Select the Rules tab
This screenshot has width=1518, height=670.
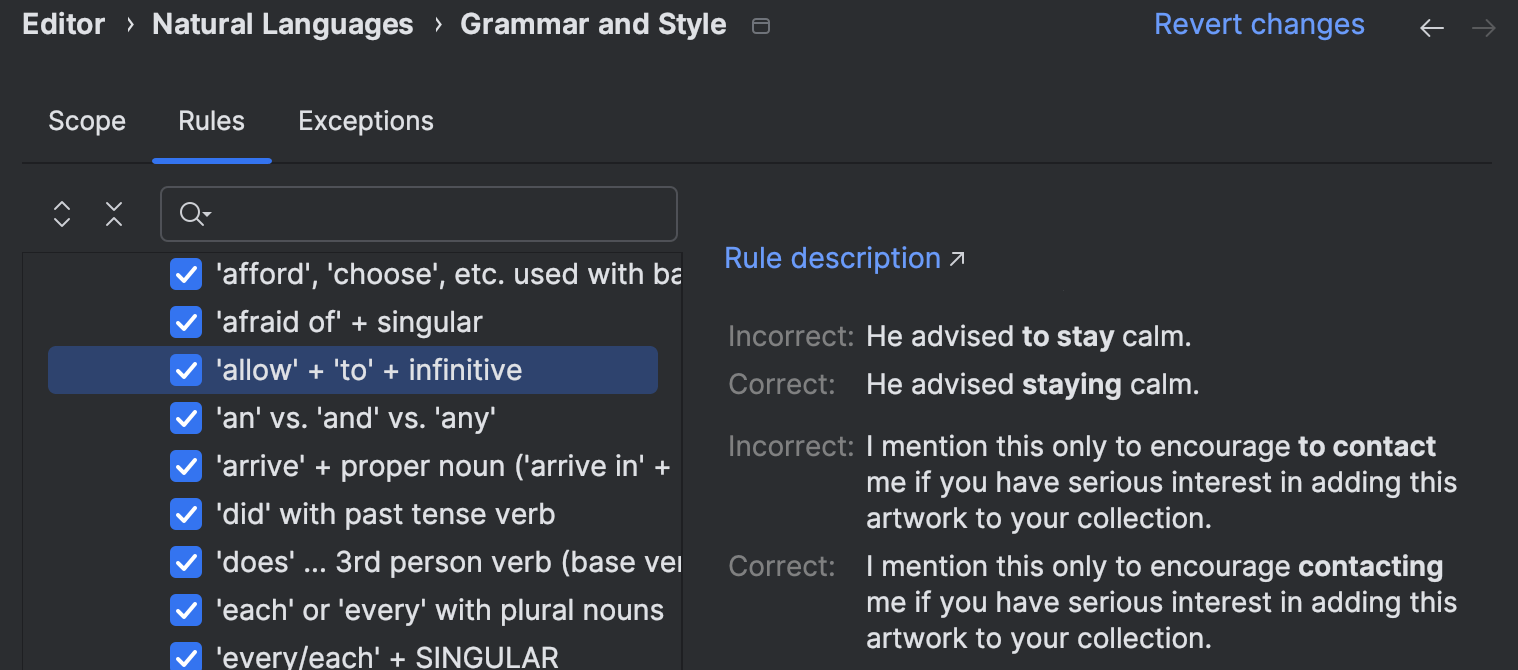point(211,121)
